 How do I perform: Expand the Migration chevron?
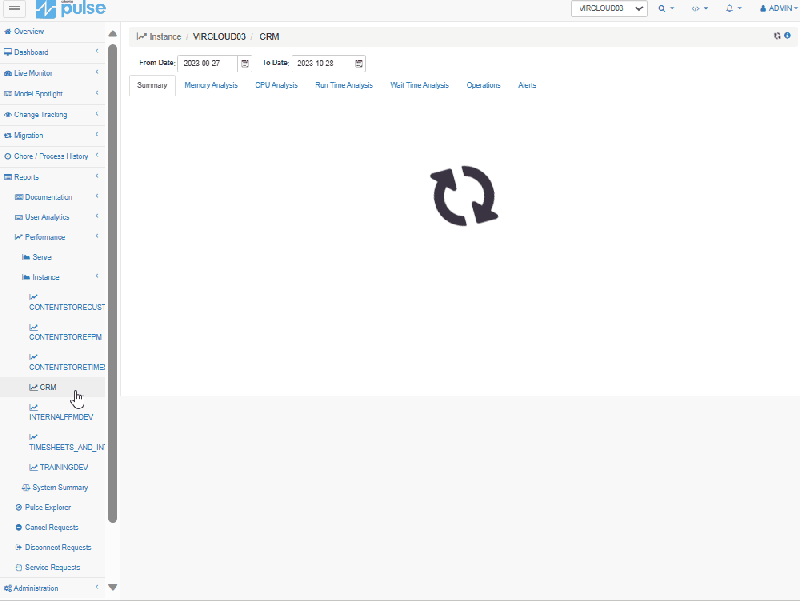(x=97, y=134)
